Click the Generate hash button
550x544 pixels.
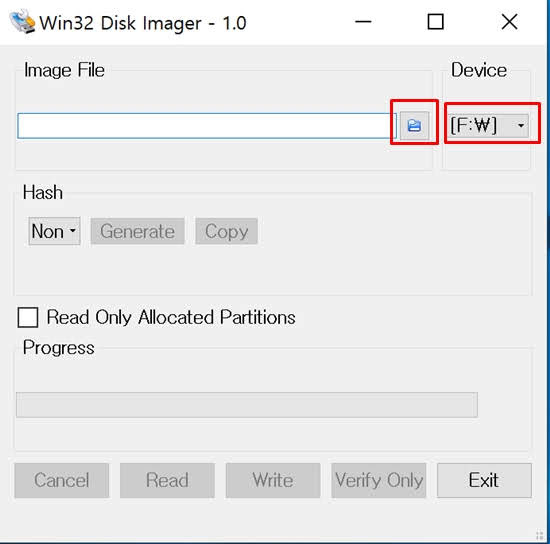click(138, 231)
